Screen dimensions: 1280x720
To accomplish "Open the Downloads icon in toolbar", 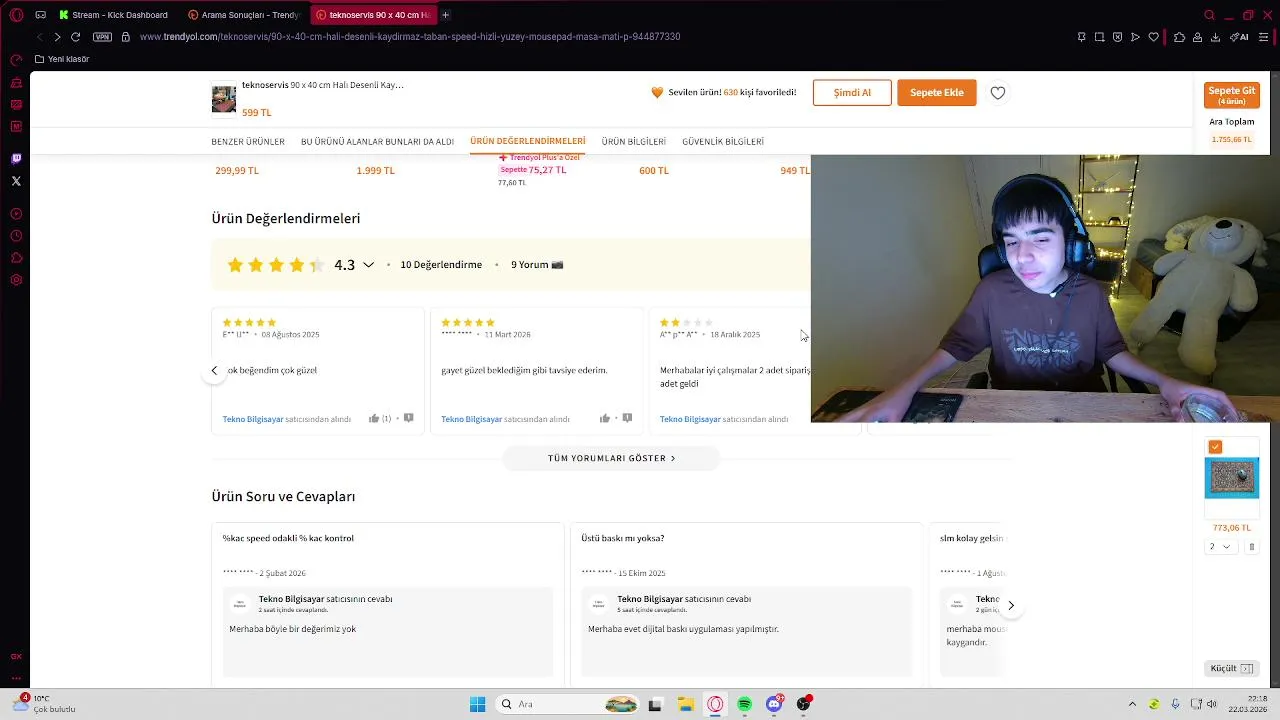I will [x=1215, y=37].
